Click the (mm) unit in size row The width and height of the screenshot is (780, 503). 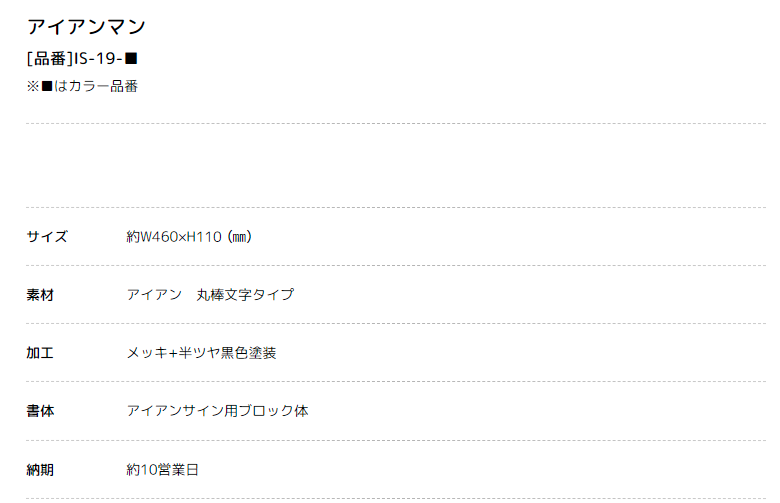(239, 236)
